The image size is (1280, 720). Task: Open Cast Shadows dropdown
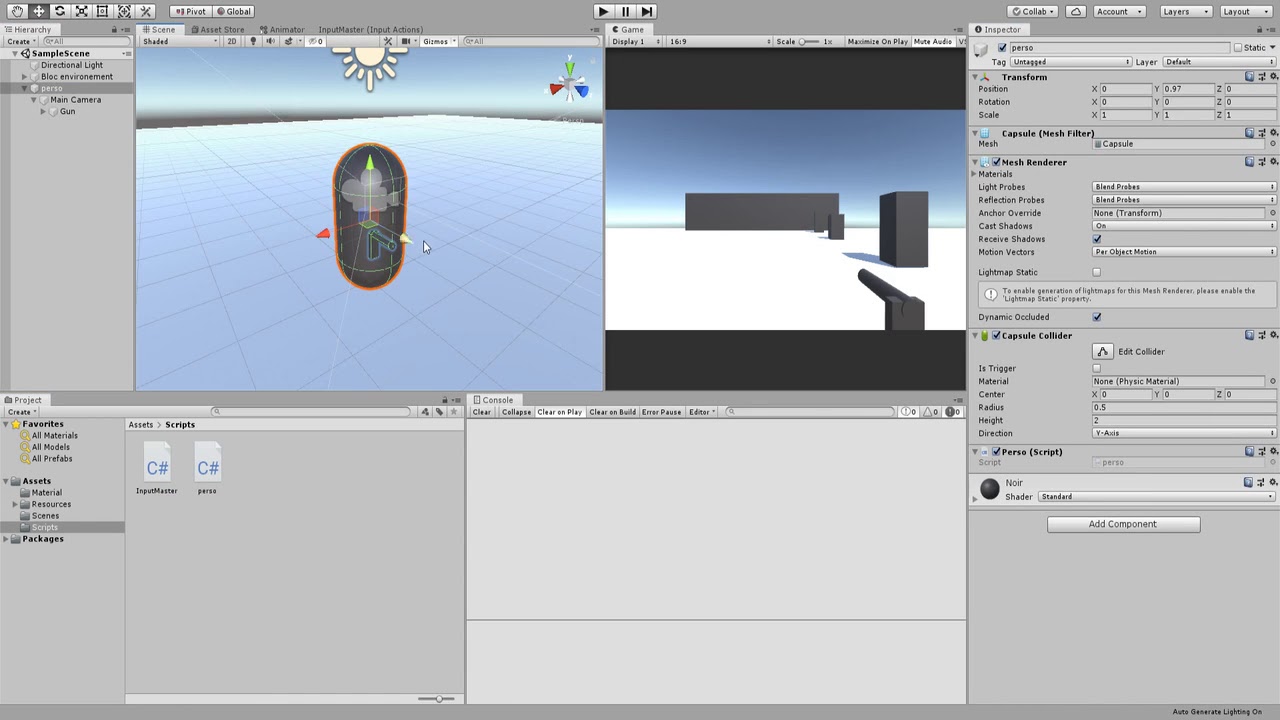tap(1184, 226)
